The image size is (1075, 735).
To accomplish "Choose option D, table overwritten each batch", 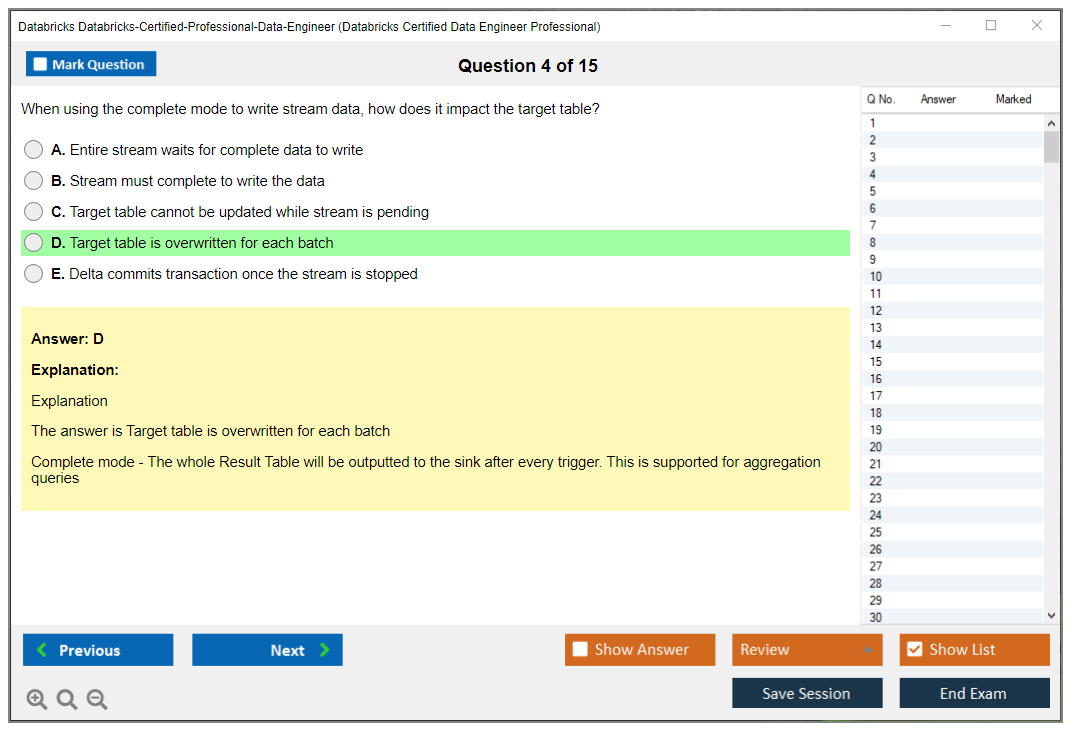I will pyautogui.click(x=34, y=243).
